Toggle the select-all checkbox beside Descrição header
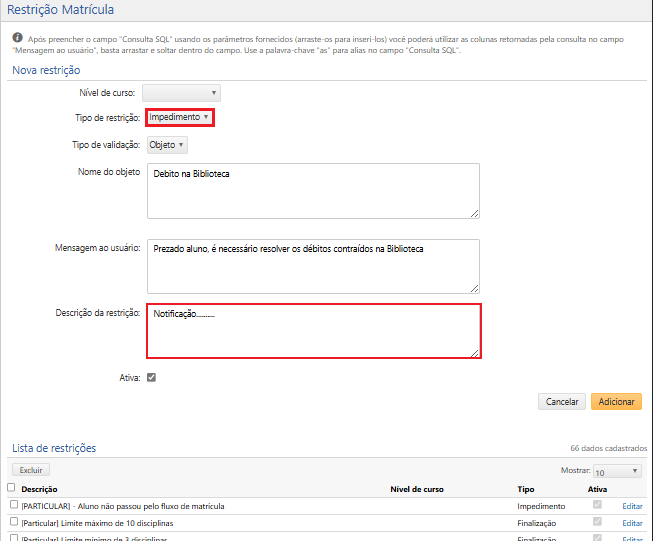The image size is (653, 541). 11,487
